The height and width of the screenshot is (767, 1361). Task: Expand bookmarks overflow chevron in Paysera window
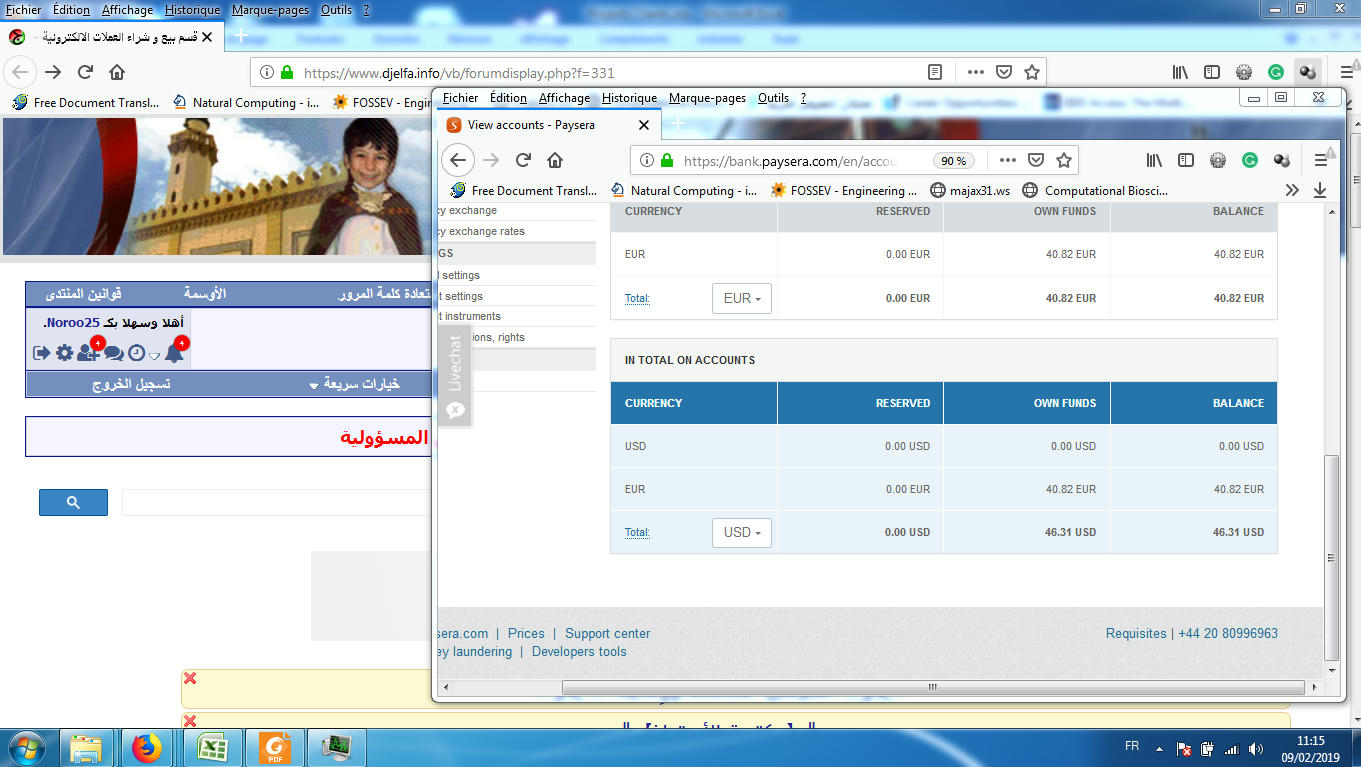tap(1292, 190)
